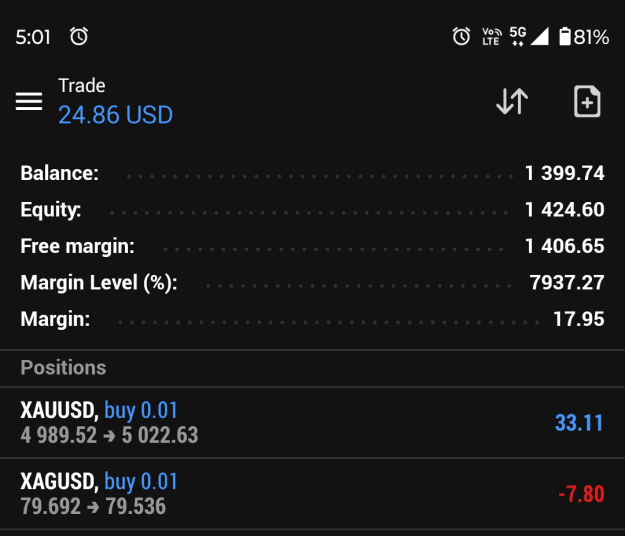The height and width of the screenshot is (536, 625).
Task: Tap the 5G network indicator
Action: click(518, 36)
